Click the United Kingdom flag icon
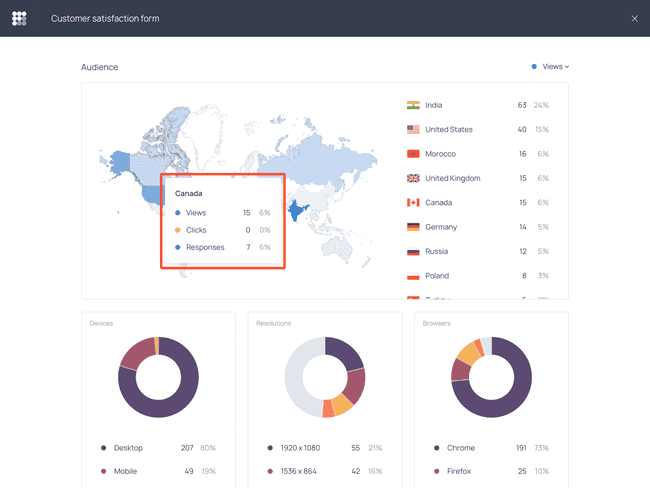The height and width of the screenshot is (488, 650). pos(413,178)
